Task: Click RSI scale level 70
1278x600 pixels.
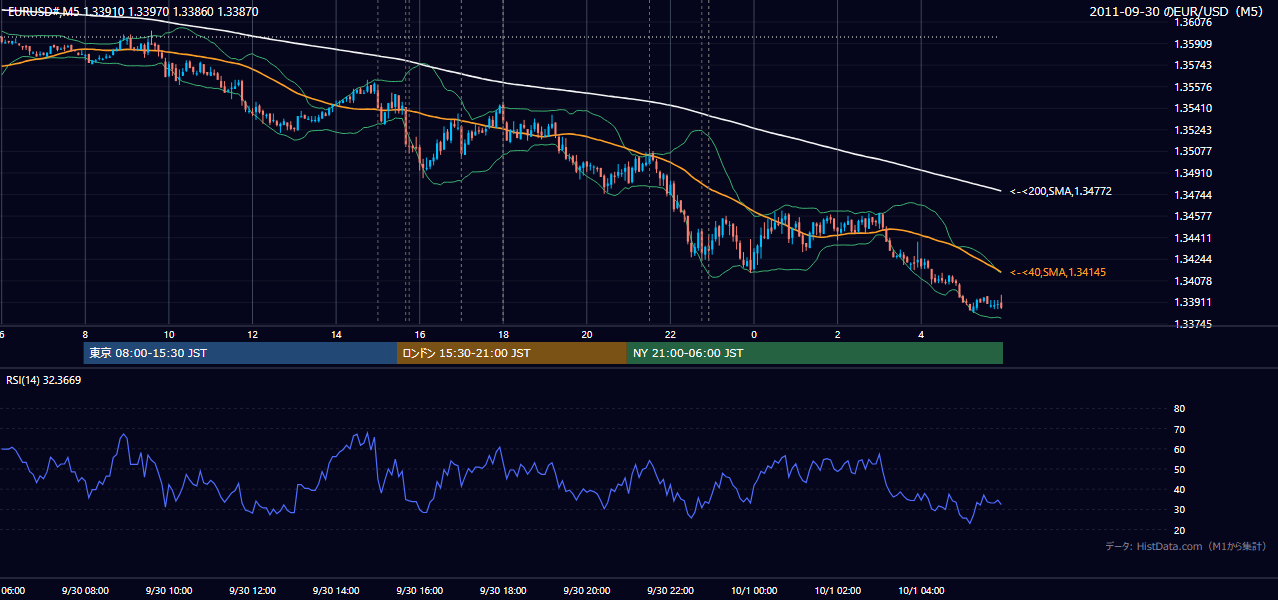Action: [1179, 429]
